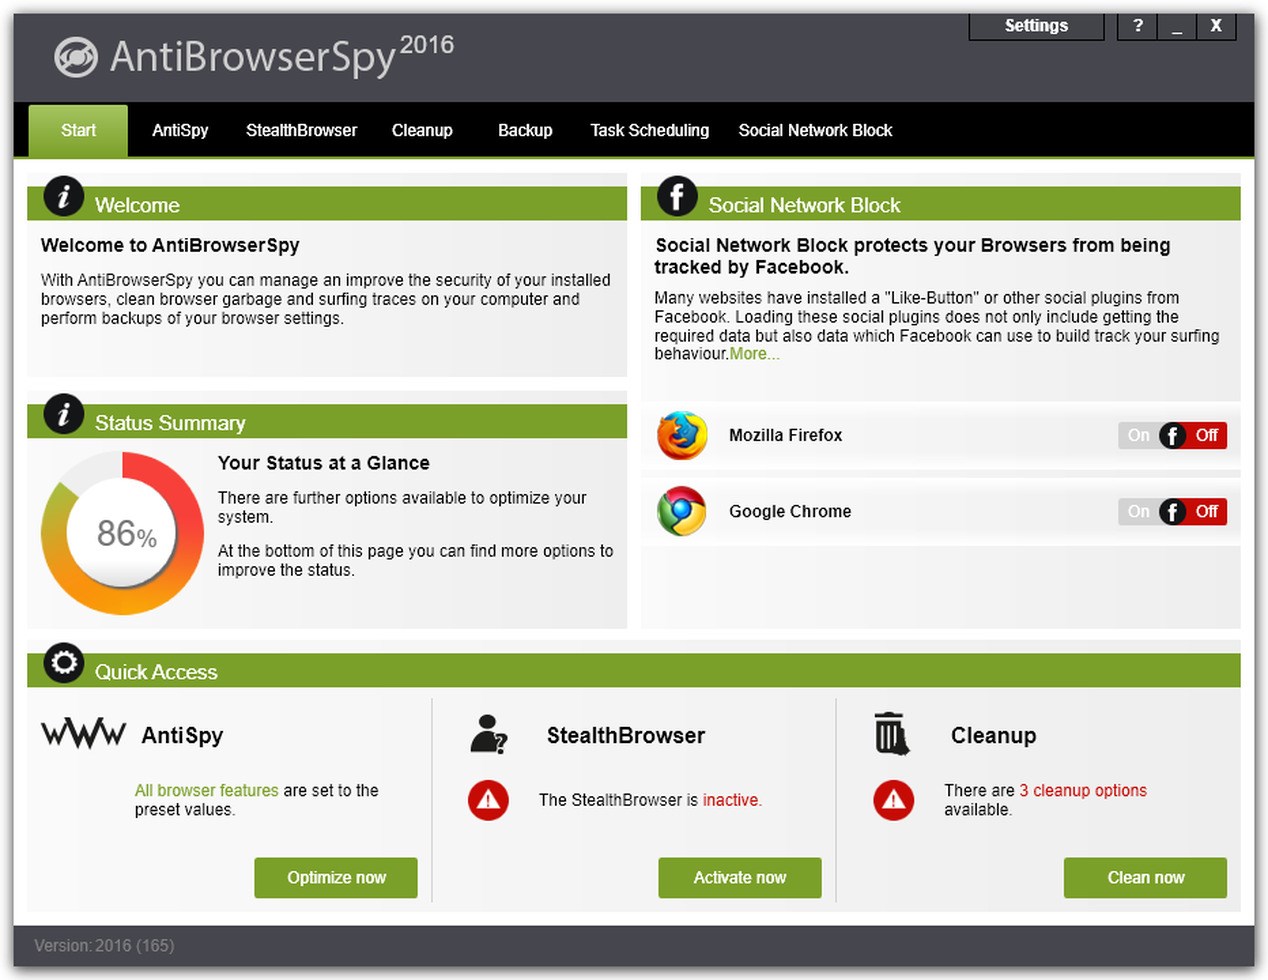The image size is (1268, 980).
Task: Click the 3 cleanup options link
Action: [x=1083, y=790]
